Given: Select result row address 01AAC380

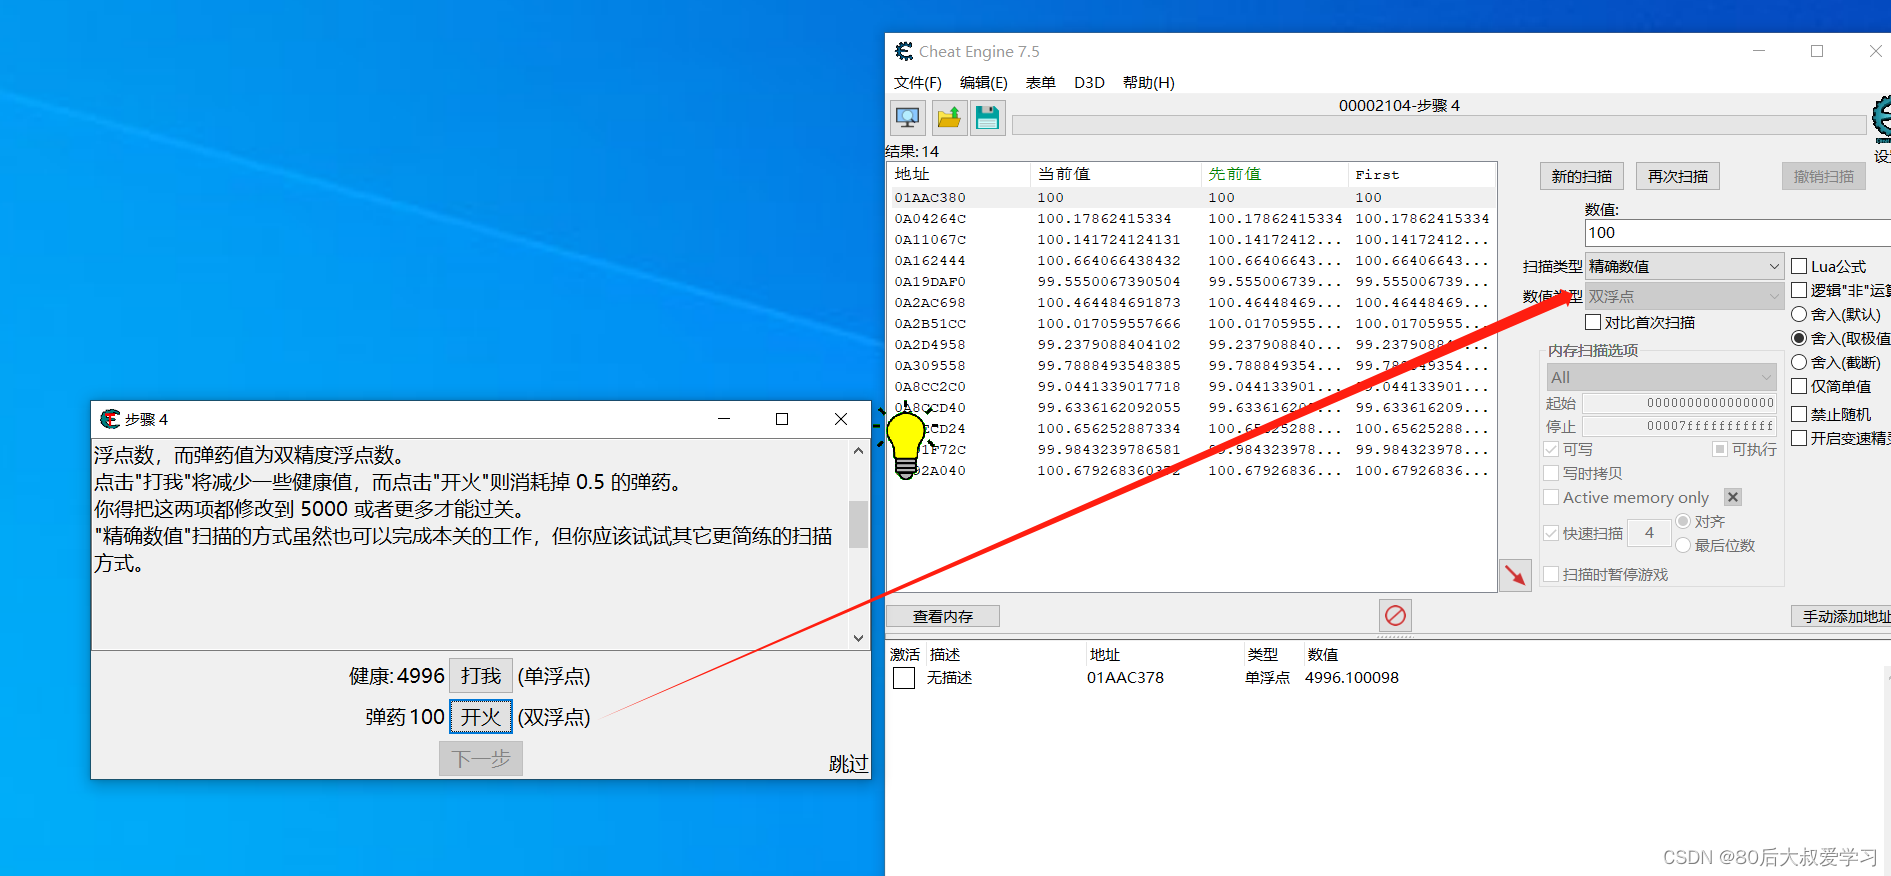Looking at the screenshot, I should (1192, 198).
